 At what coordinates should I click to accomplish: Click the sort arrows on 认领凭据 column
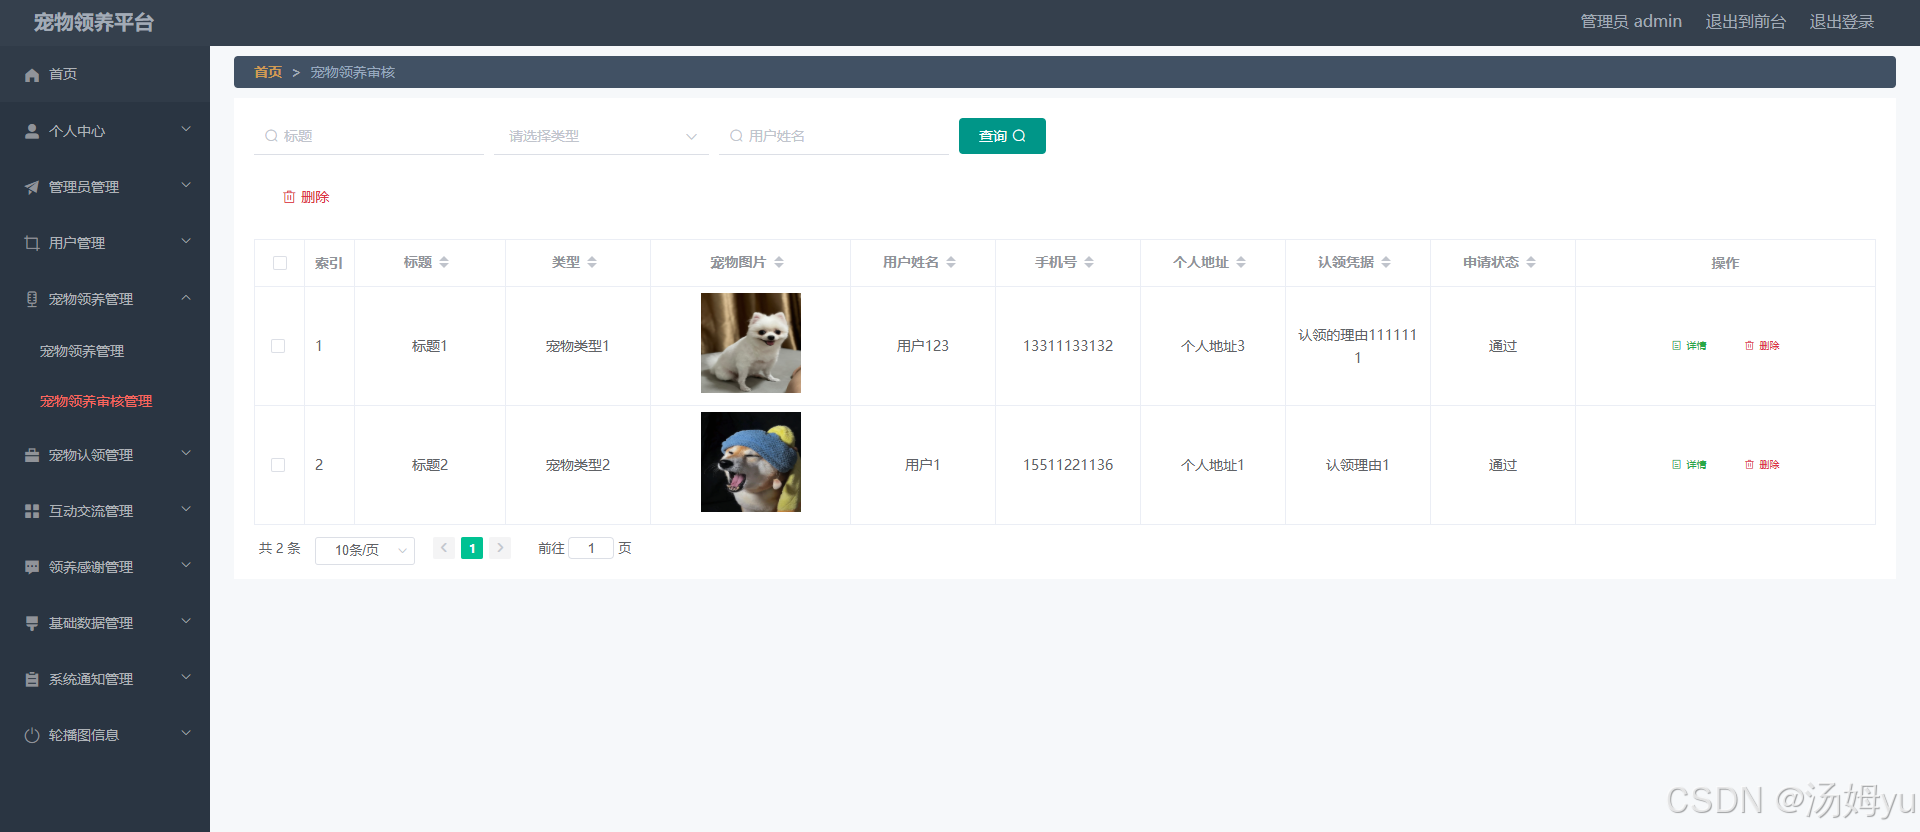(x=1386, y=262)
